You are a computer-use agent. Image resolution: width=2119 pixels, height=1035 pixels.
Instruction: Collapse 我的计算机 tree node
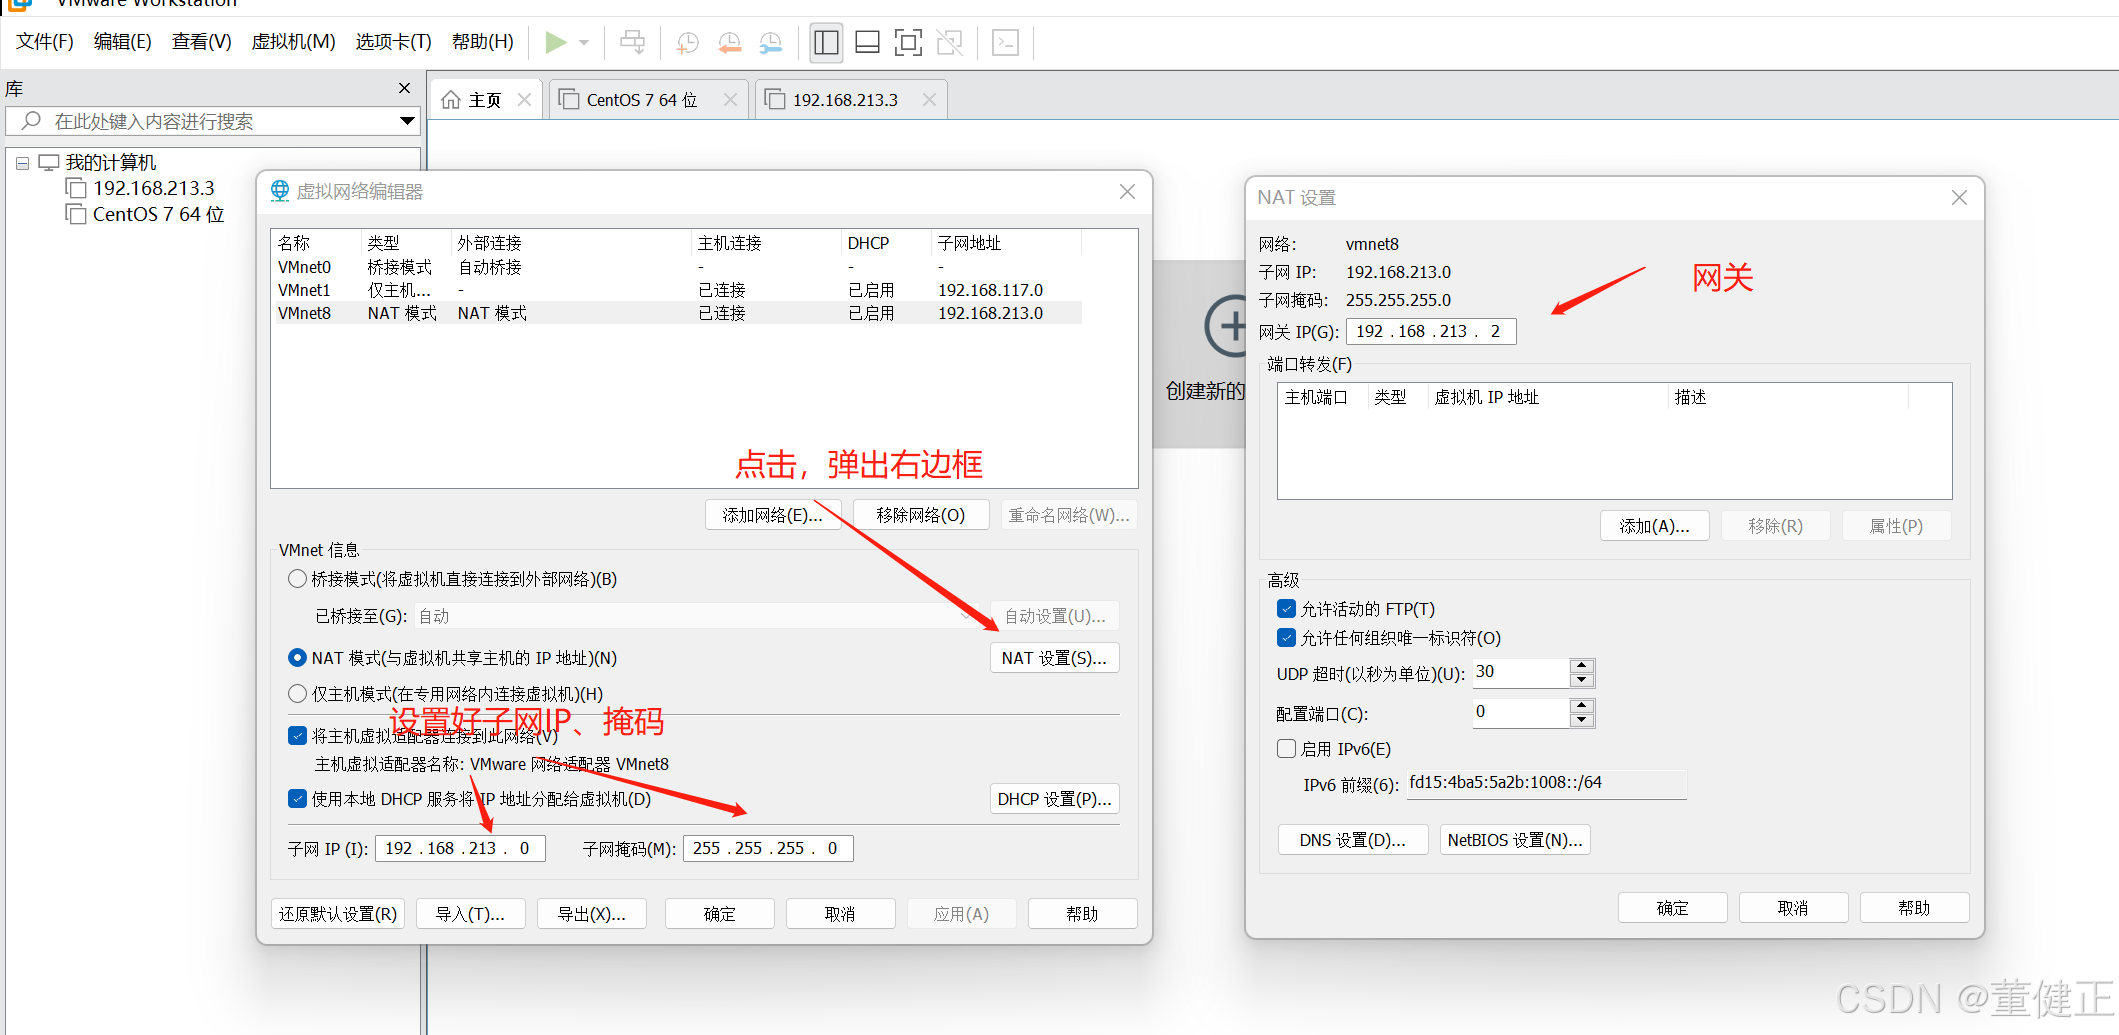pyautogui.click(x=22, y=163)
